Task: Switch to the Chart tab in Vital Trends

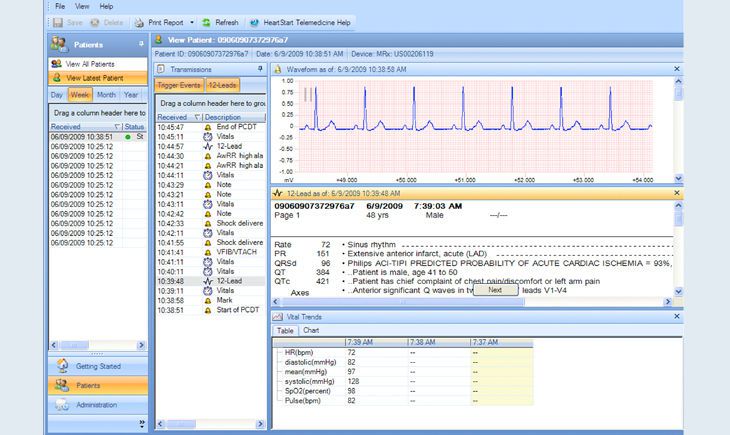Action: (311, 329)
